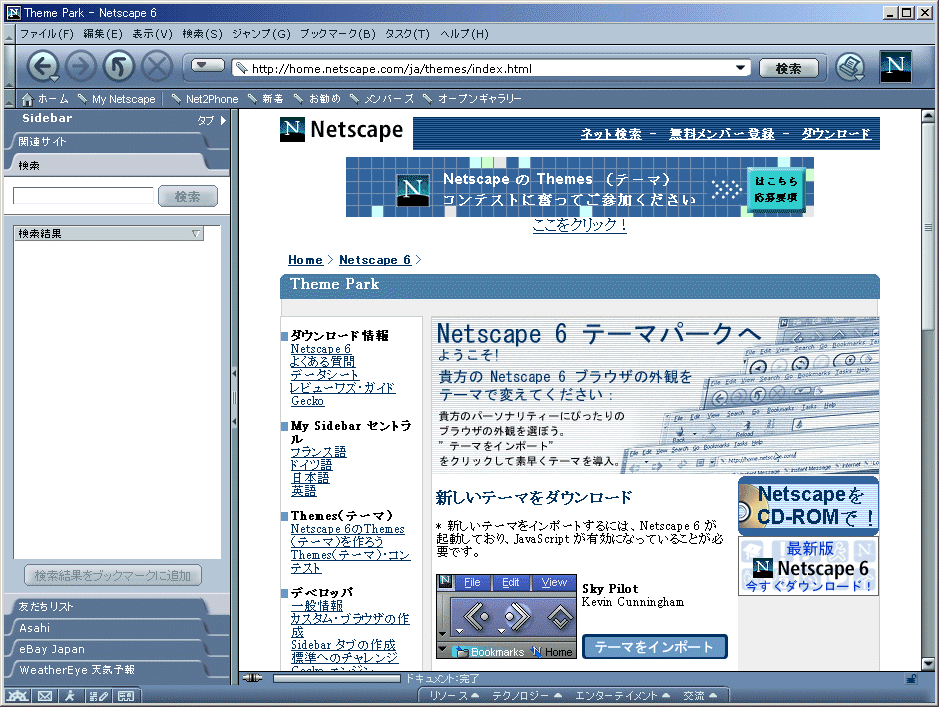Open the dropdown button left of URL bar
The height and width of the screenshot is (707, 939).
click(207, 65)
